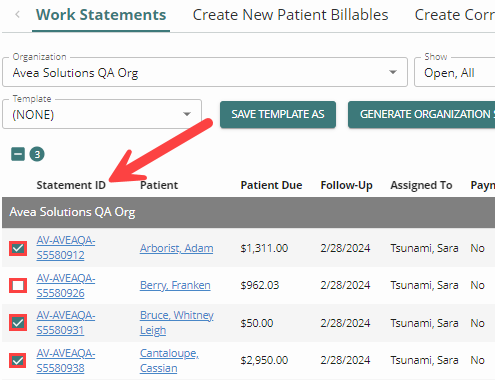Click the minus deselect-all icon
This screenshot has height=380, width=495.
coord(18,154)
